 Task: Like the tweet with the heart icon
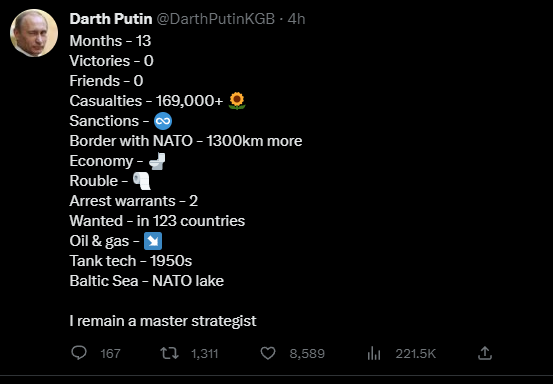point(268,353)
